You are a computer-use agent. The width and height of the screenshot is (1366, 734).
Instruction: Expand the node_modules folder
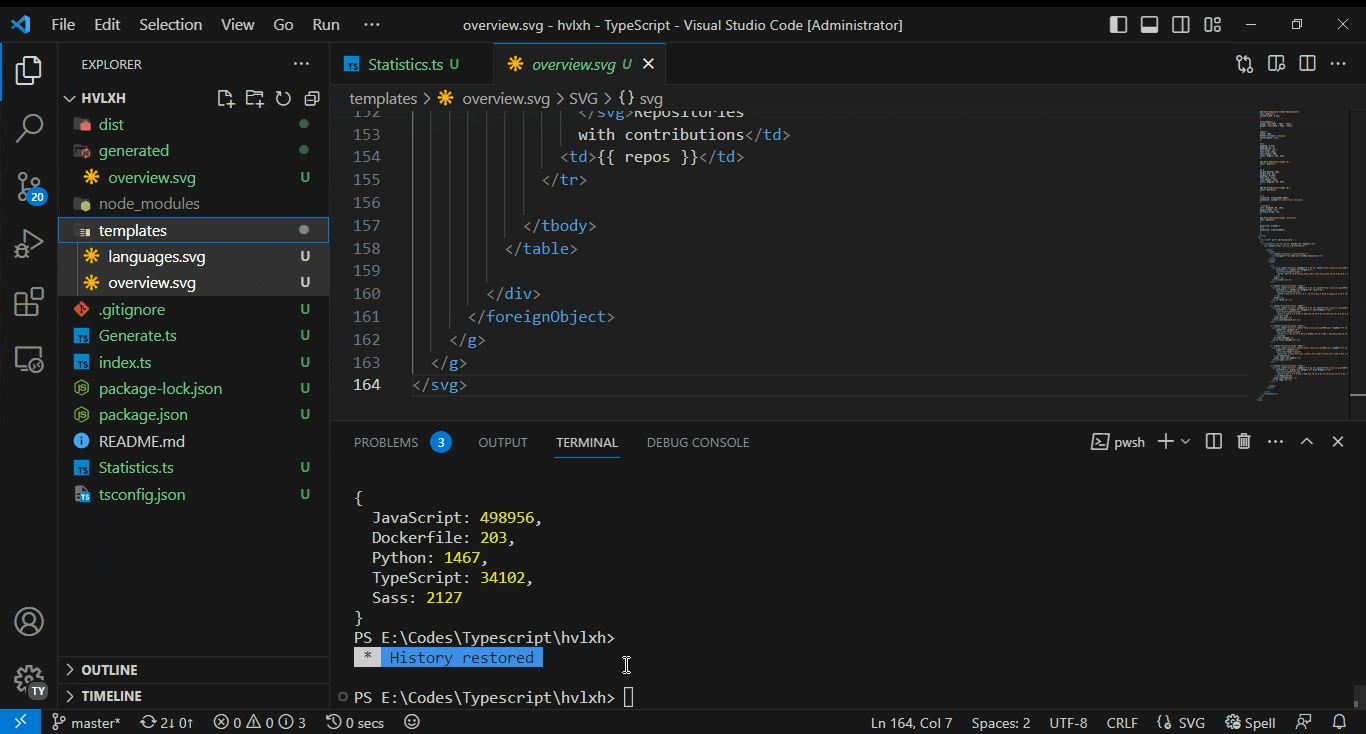coord(193,204)
